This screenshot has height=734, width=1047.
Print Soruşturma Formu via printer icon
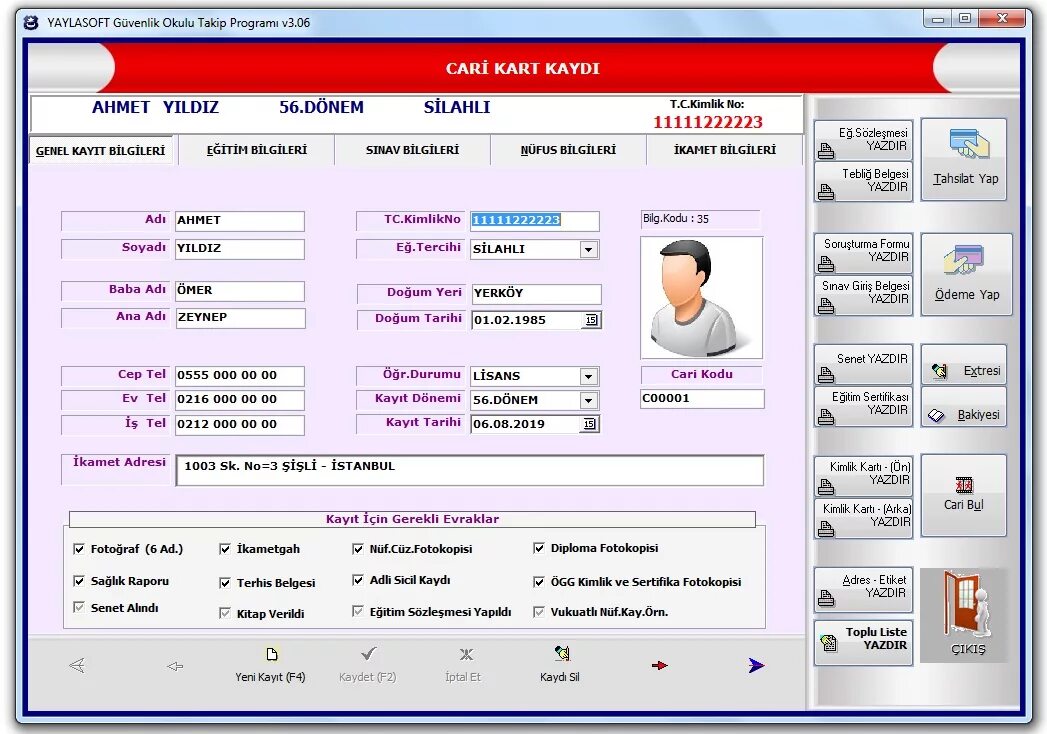(826, 264)
